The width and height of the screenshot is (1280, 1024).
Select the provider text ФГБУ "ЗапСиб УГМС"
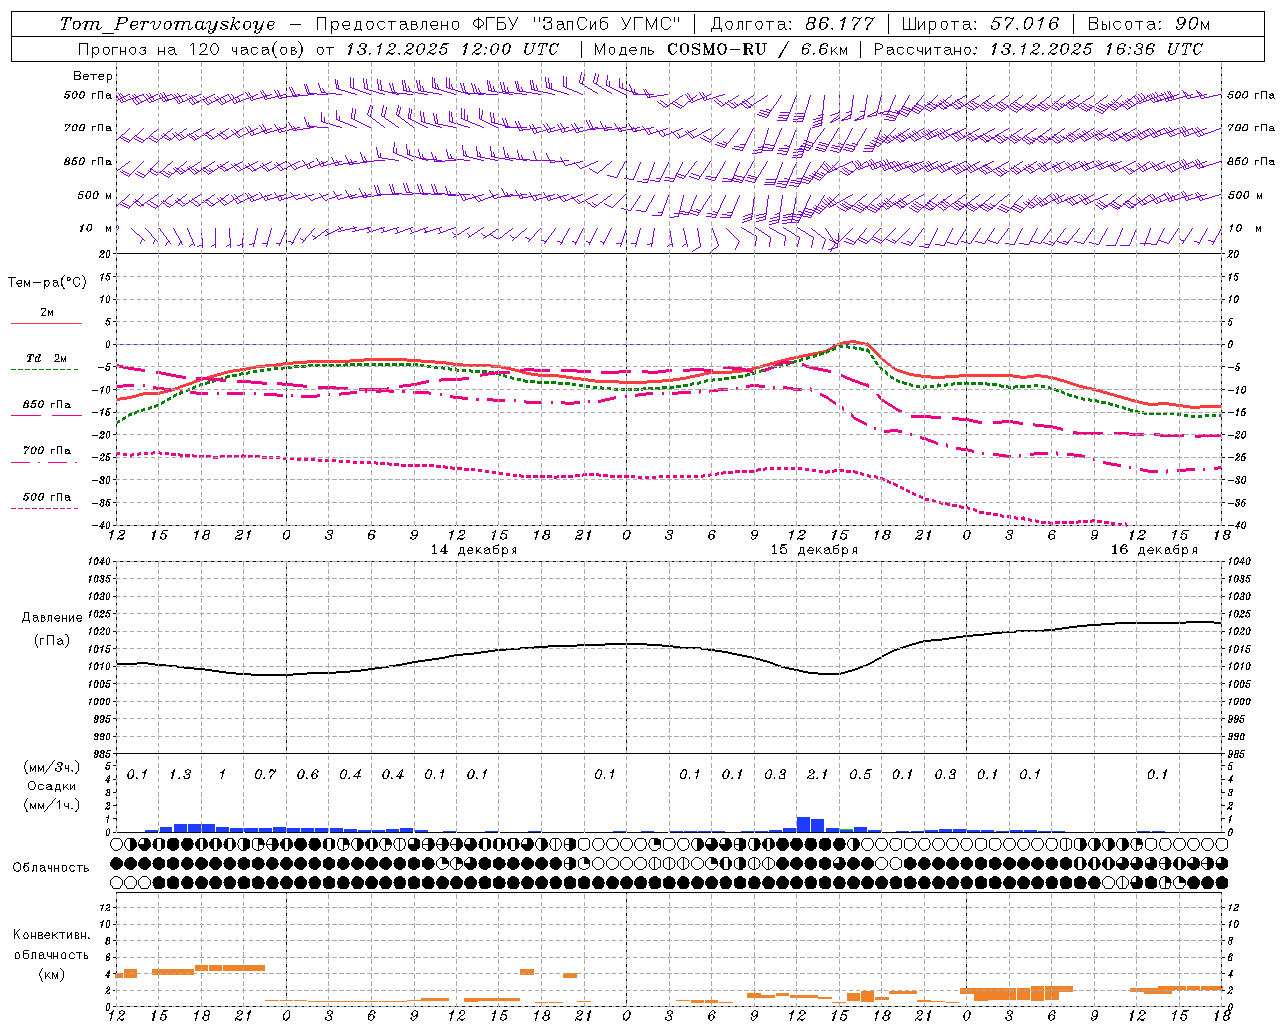coord(575,24)
